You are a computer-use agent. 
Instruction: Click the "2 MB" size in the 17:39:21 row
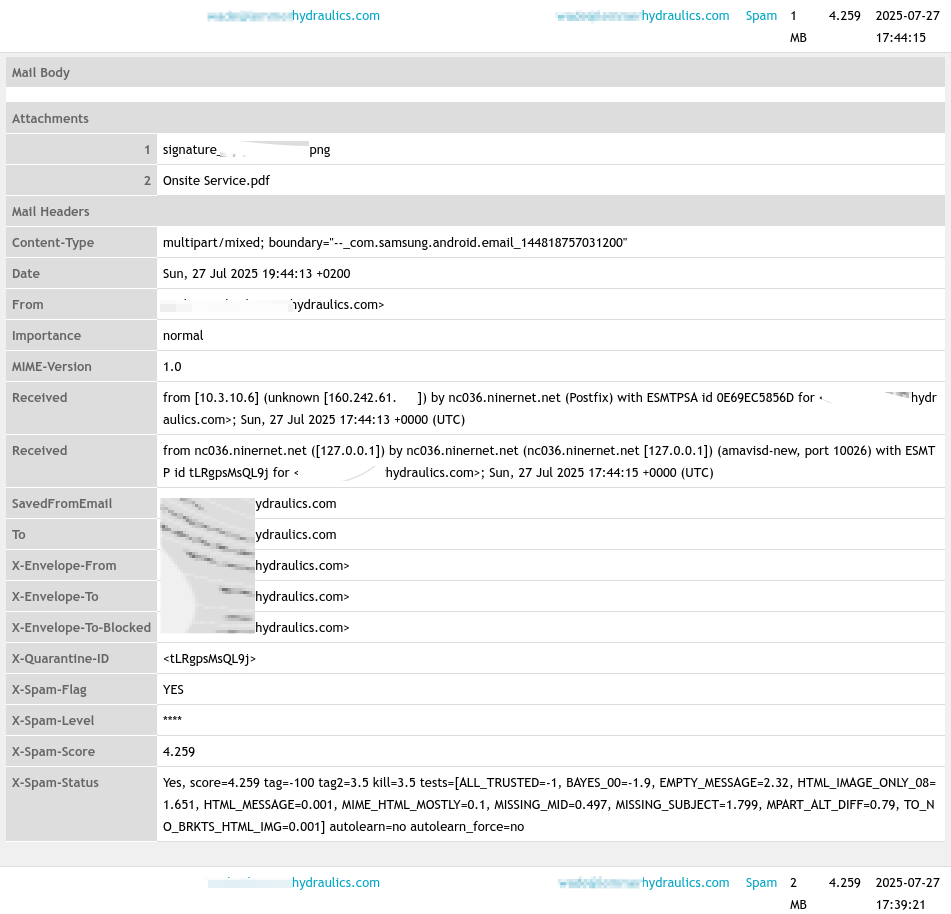tap(798, 893)
